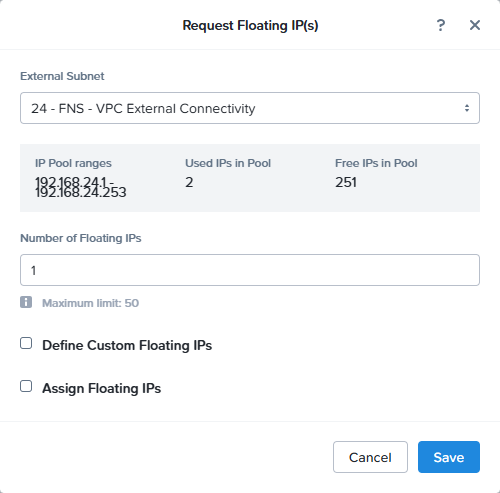Click the Assign Floating IPs label text

pos(102,388)
